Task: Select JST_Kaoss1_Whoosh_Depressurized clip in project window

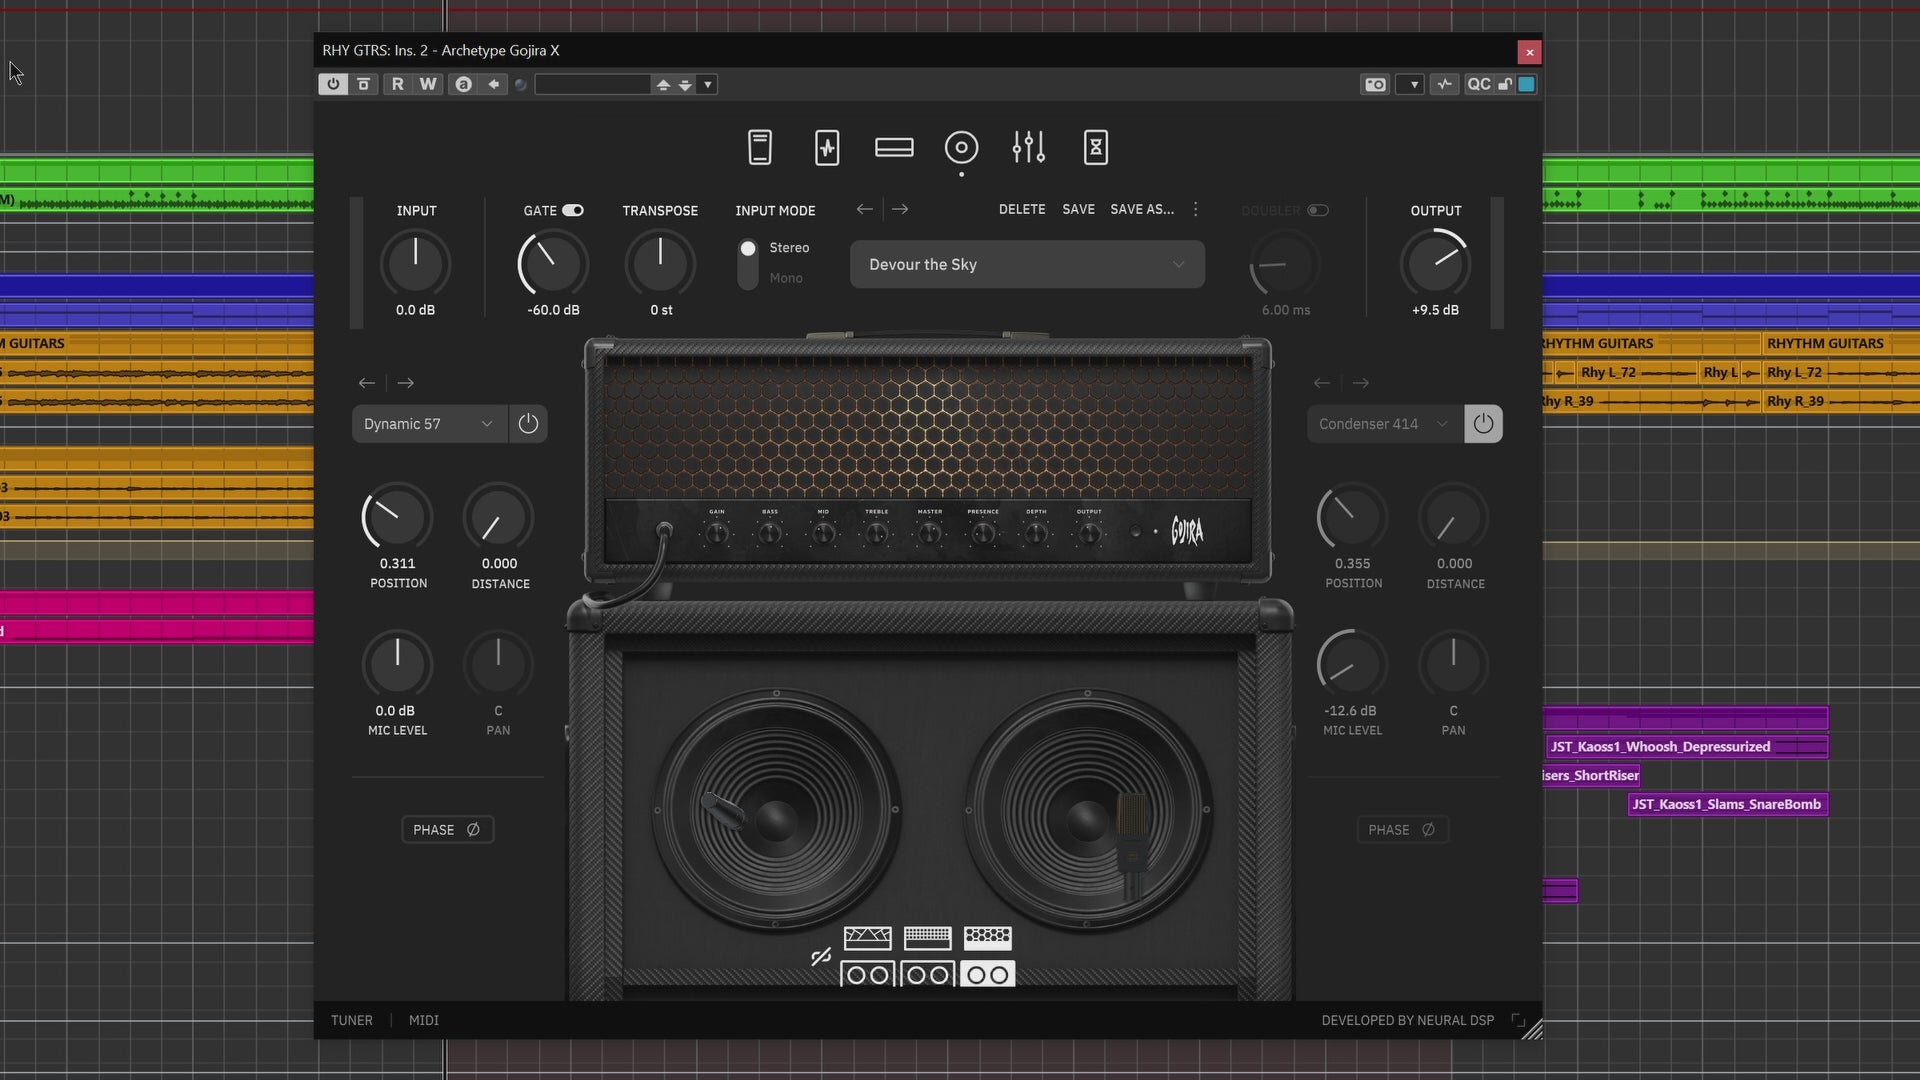Action: [x=1686, y=747]
